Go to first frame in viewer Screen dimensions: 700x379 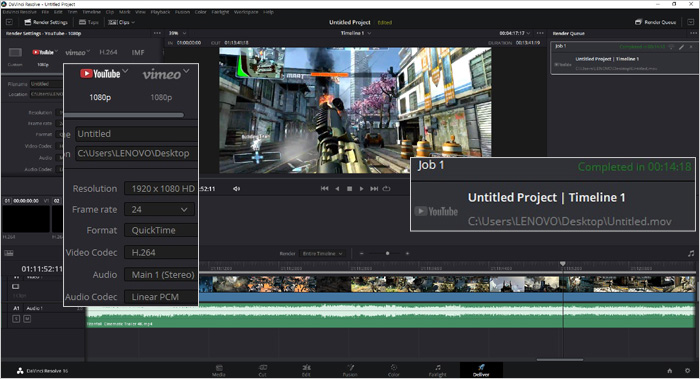coord(325,189)
